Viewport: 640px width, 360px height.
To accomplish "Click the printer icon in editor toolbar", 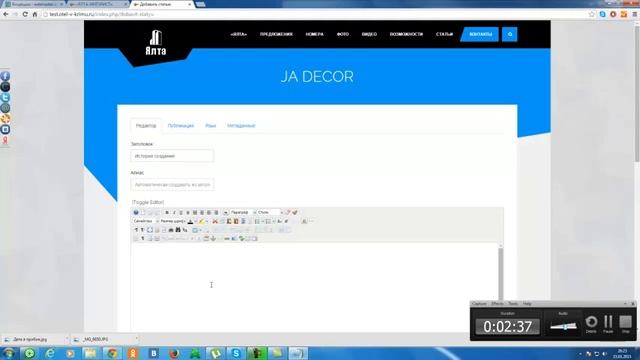I will (171, 230).
